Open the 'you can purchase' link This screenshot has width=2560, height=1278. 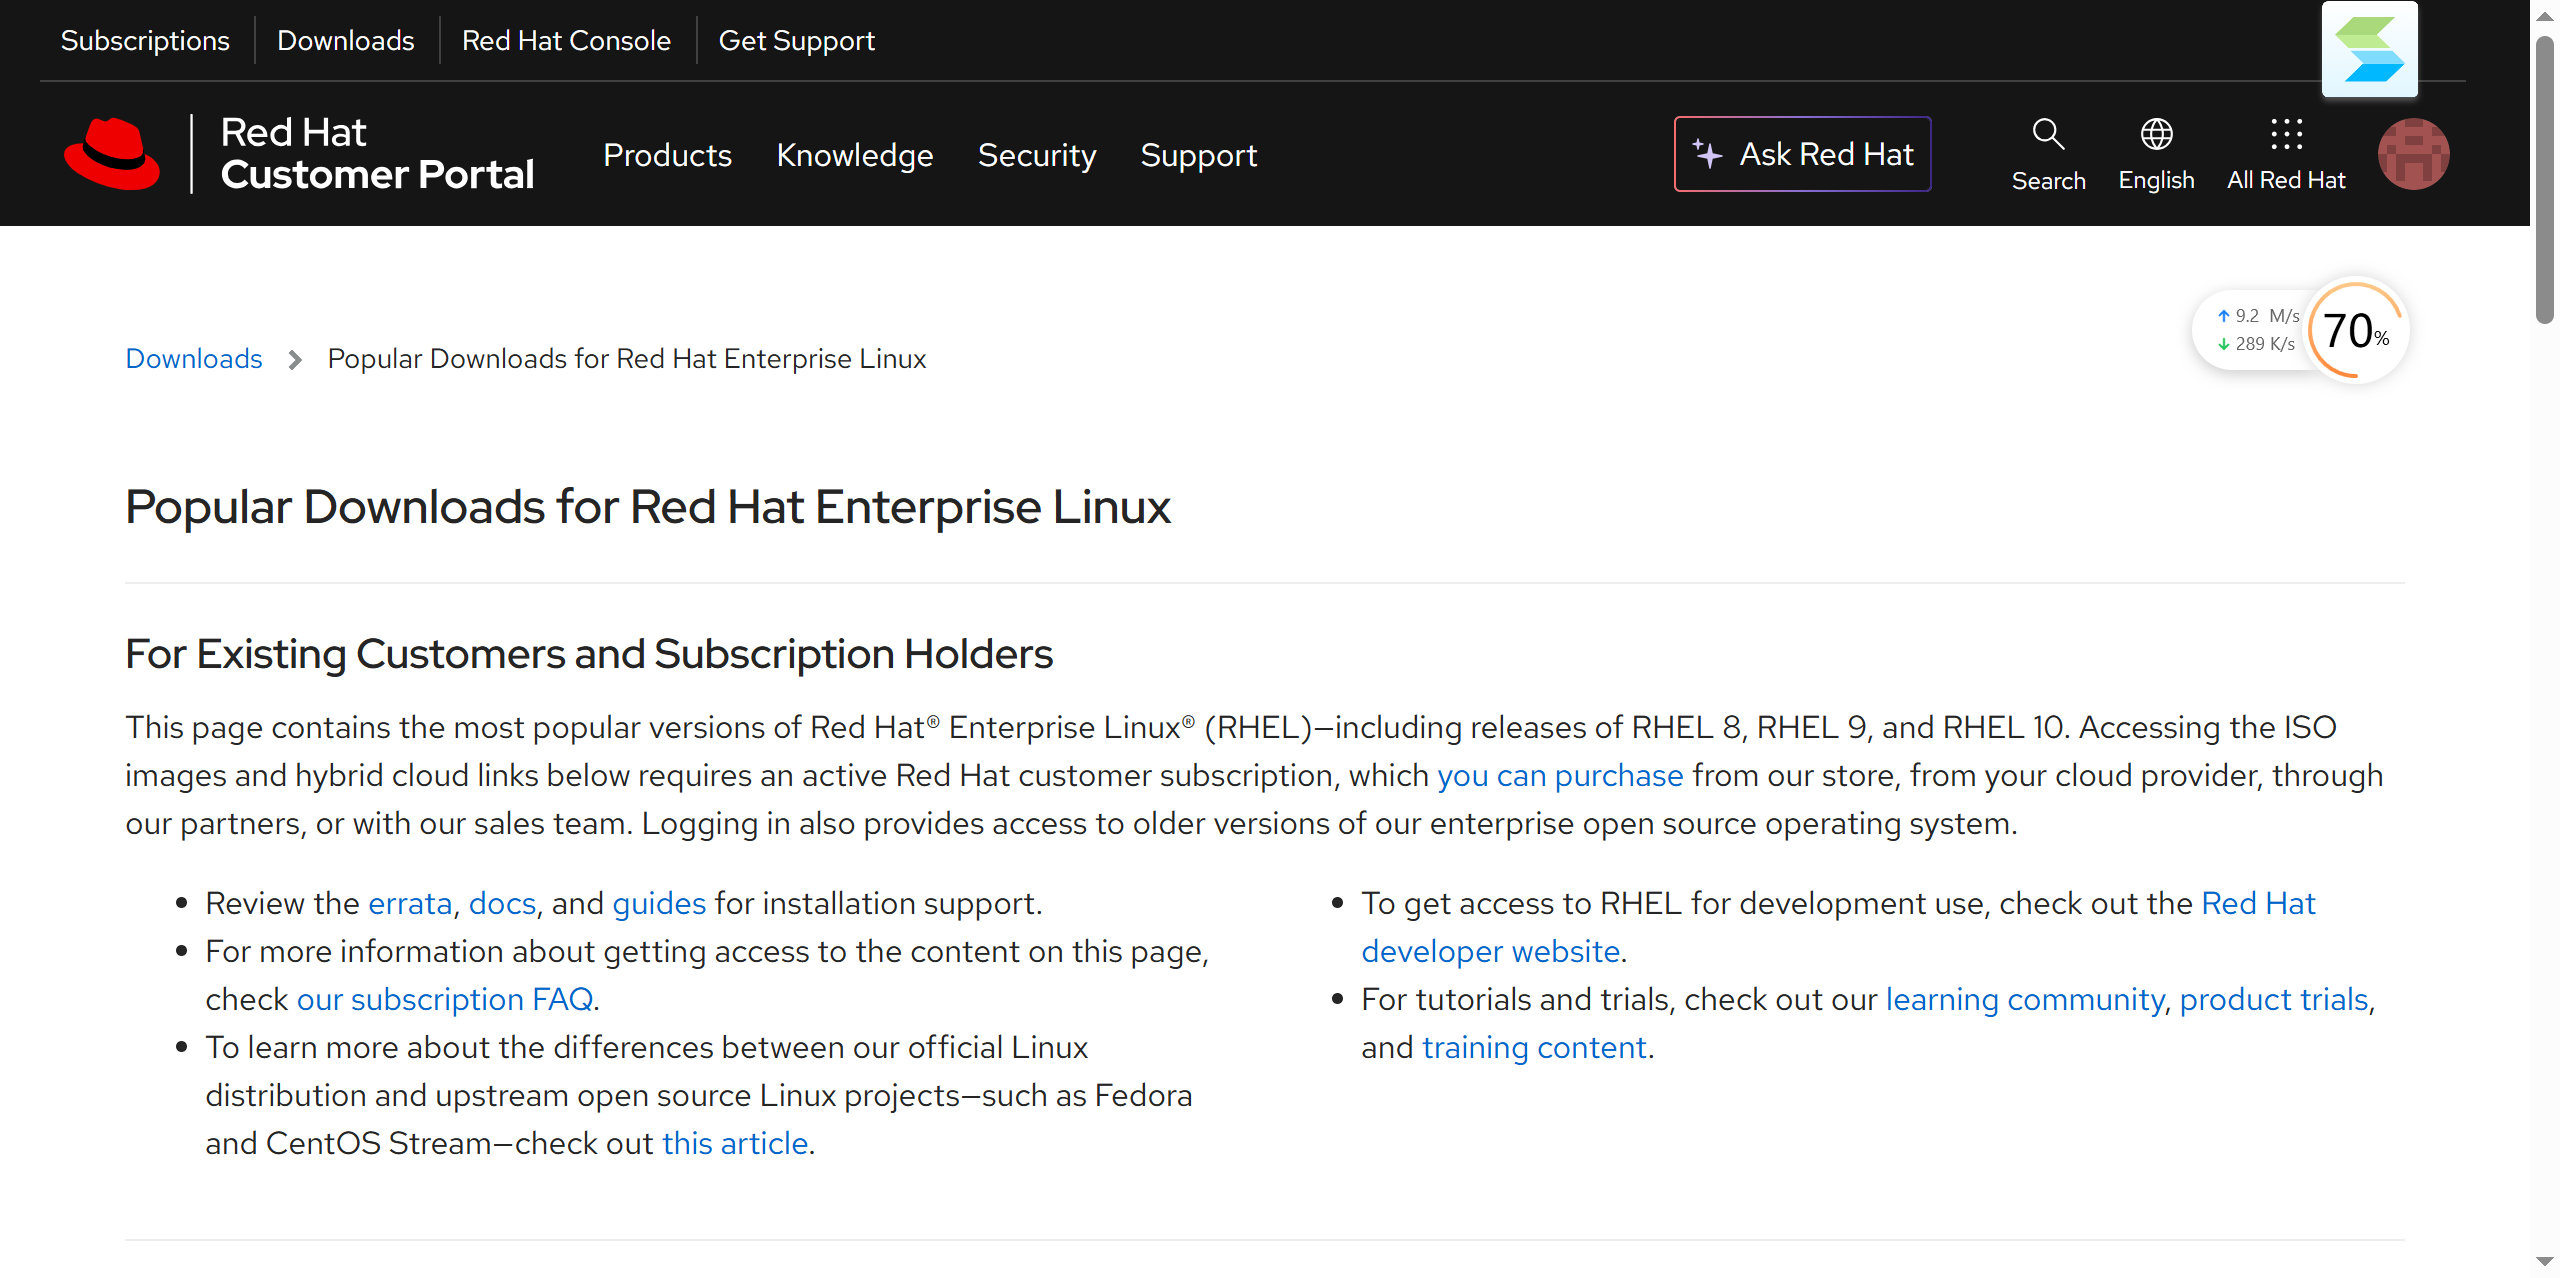[x=1560, y=775]
